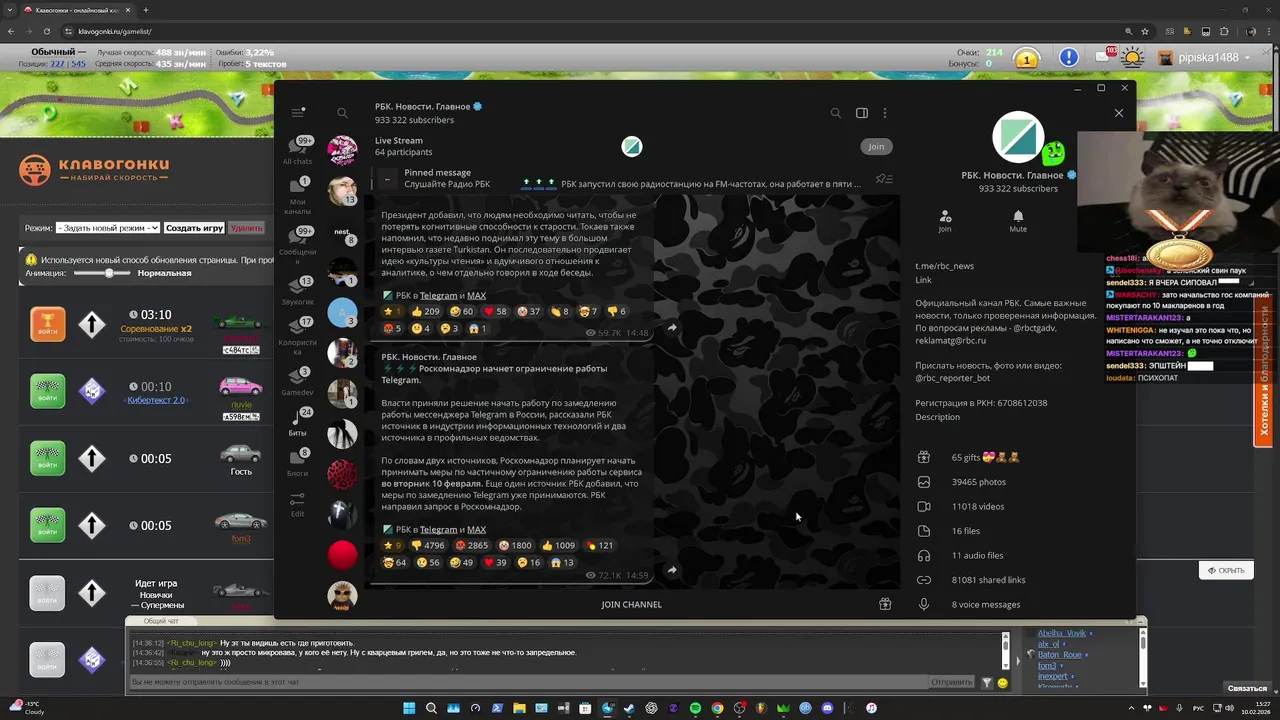Open the Кибертекст 2.0 link
Screen dimensions: 1280x720
point(155,400)
